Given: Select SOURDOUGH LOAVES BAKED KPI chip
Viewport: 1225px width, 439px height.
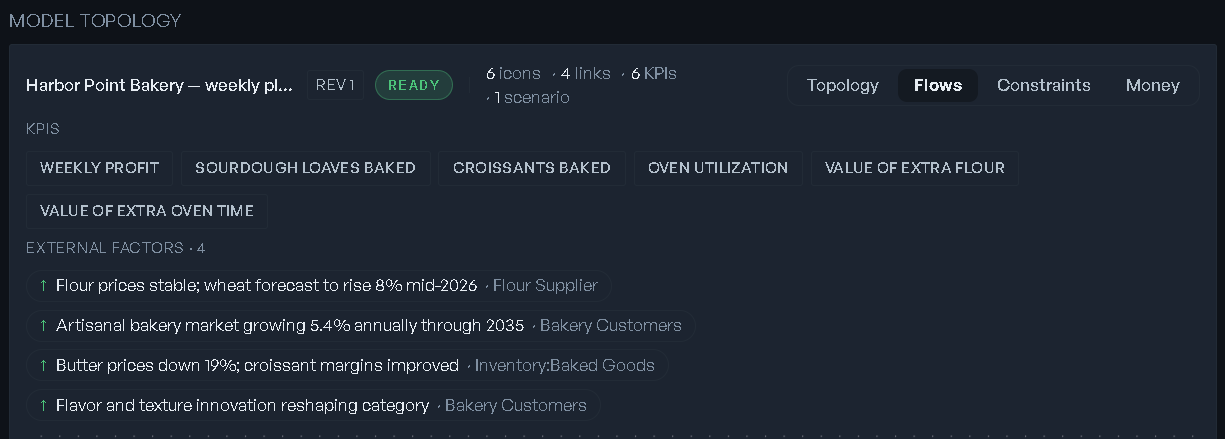Looking at the screenshot, I should [305, 168].
